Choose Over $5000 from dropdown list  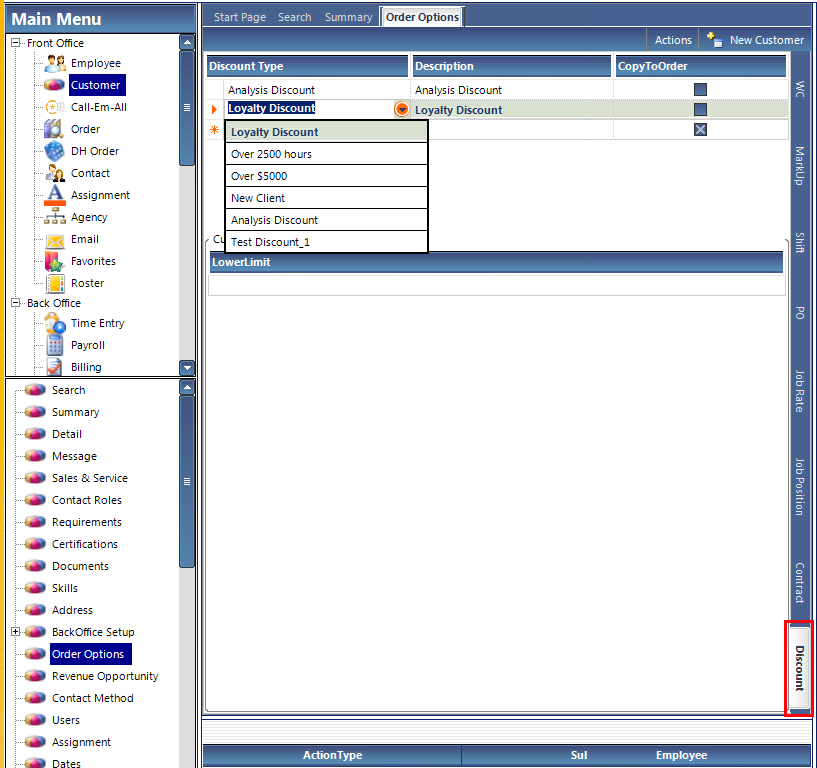pyautogui.click(x=326, y=176)
